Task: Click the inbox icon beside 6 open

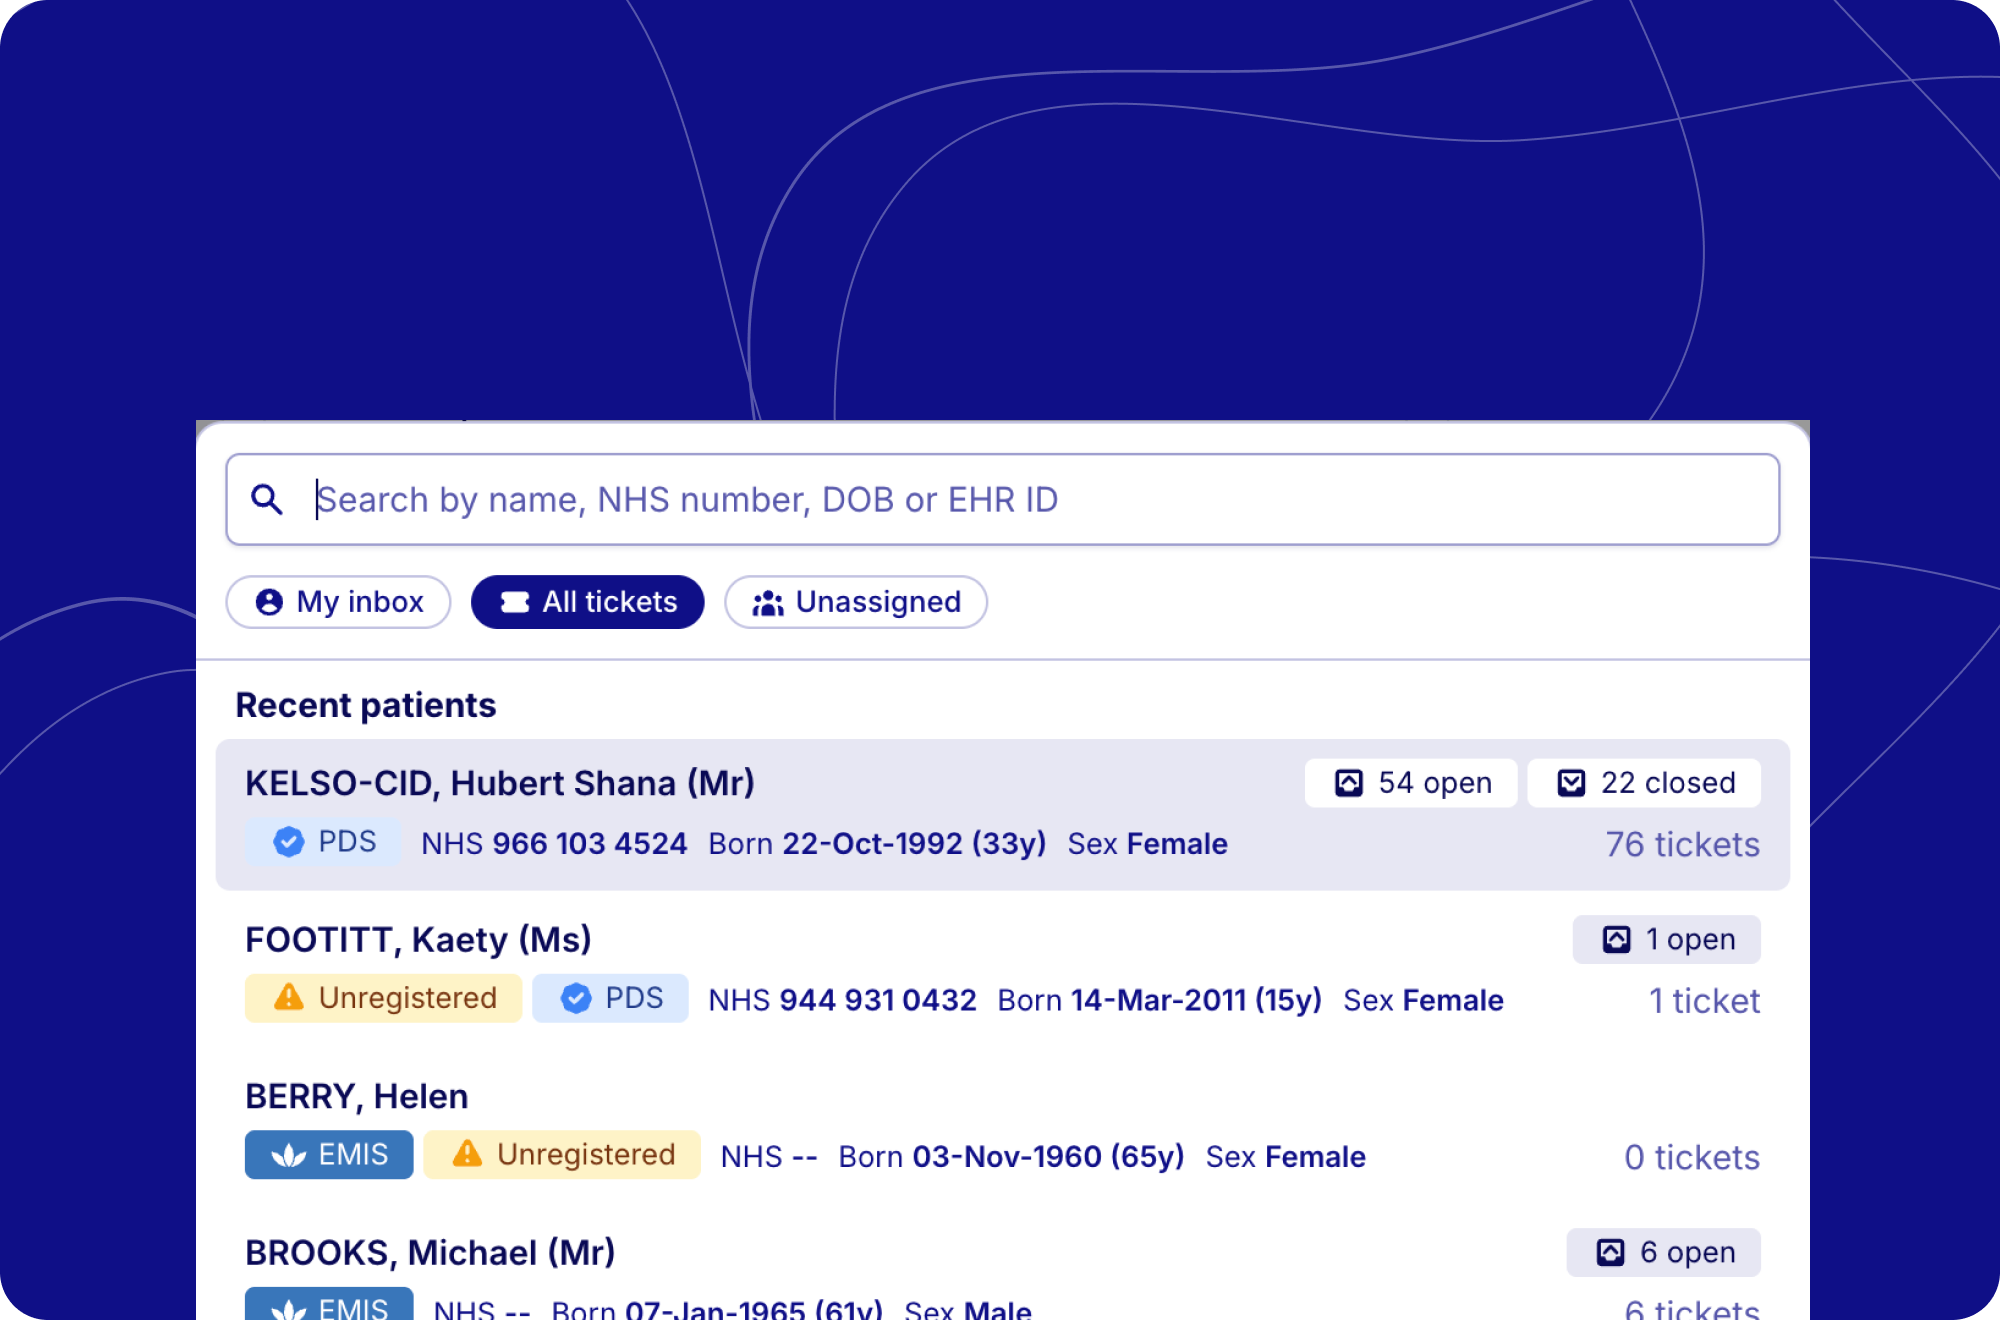Action: (1610, 1253)
